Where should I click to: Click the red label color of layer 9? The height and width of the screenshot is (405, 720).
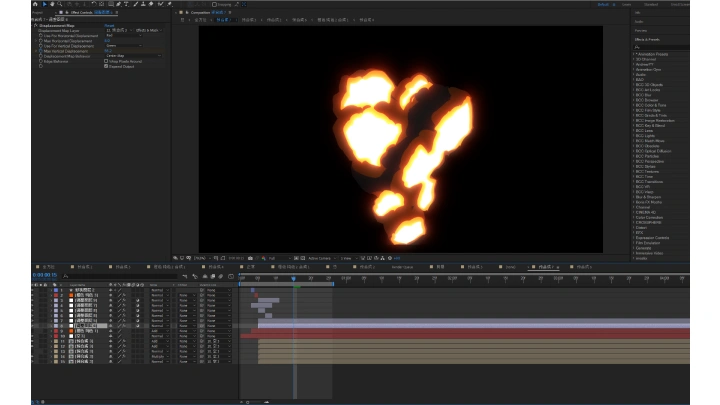click(56, 331)
